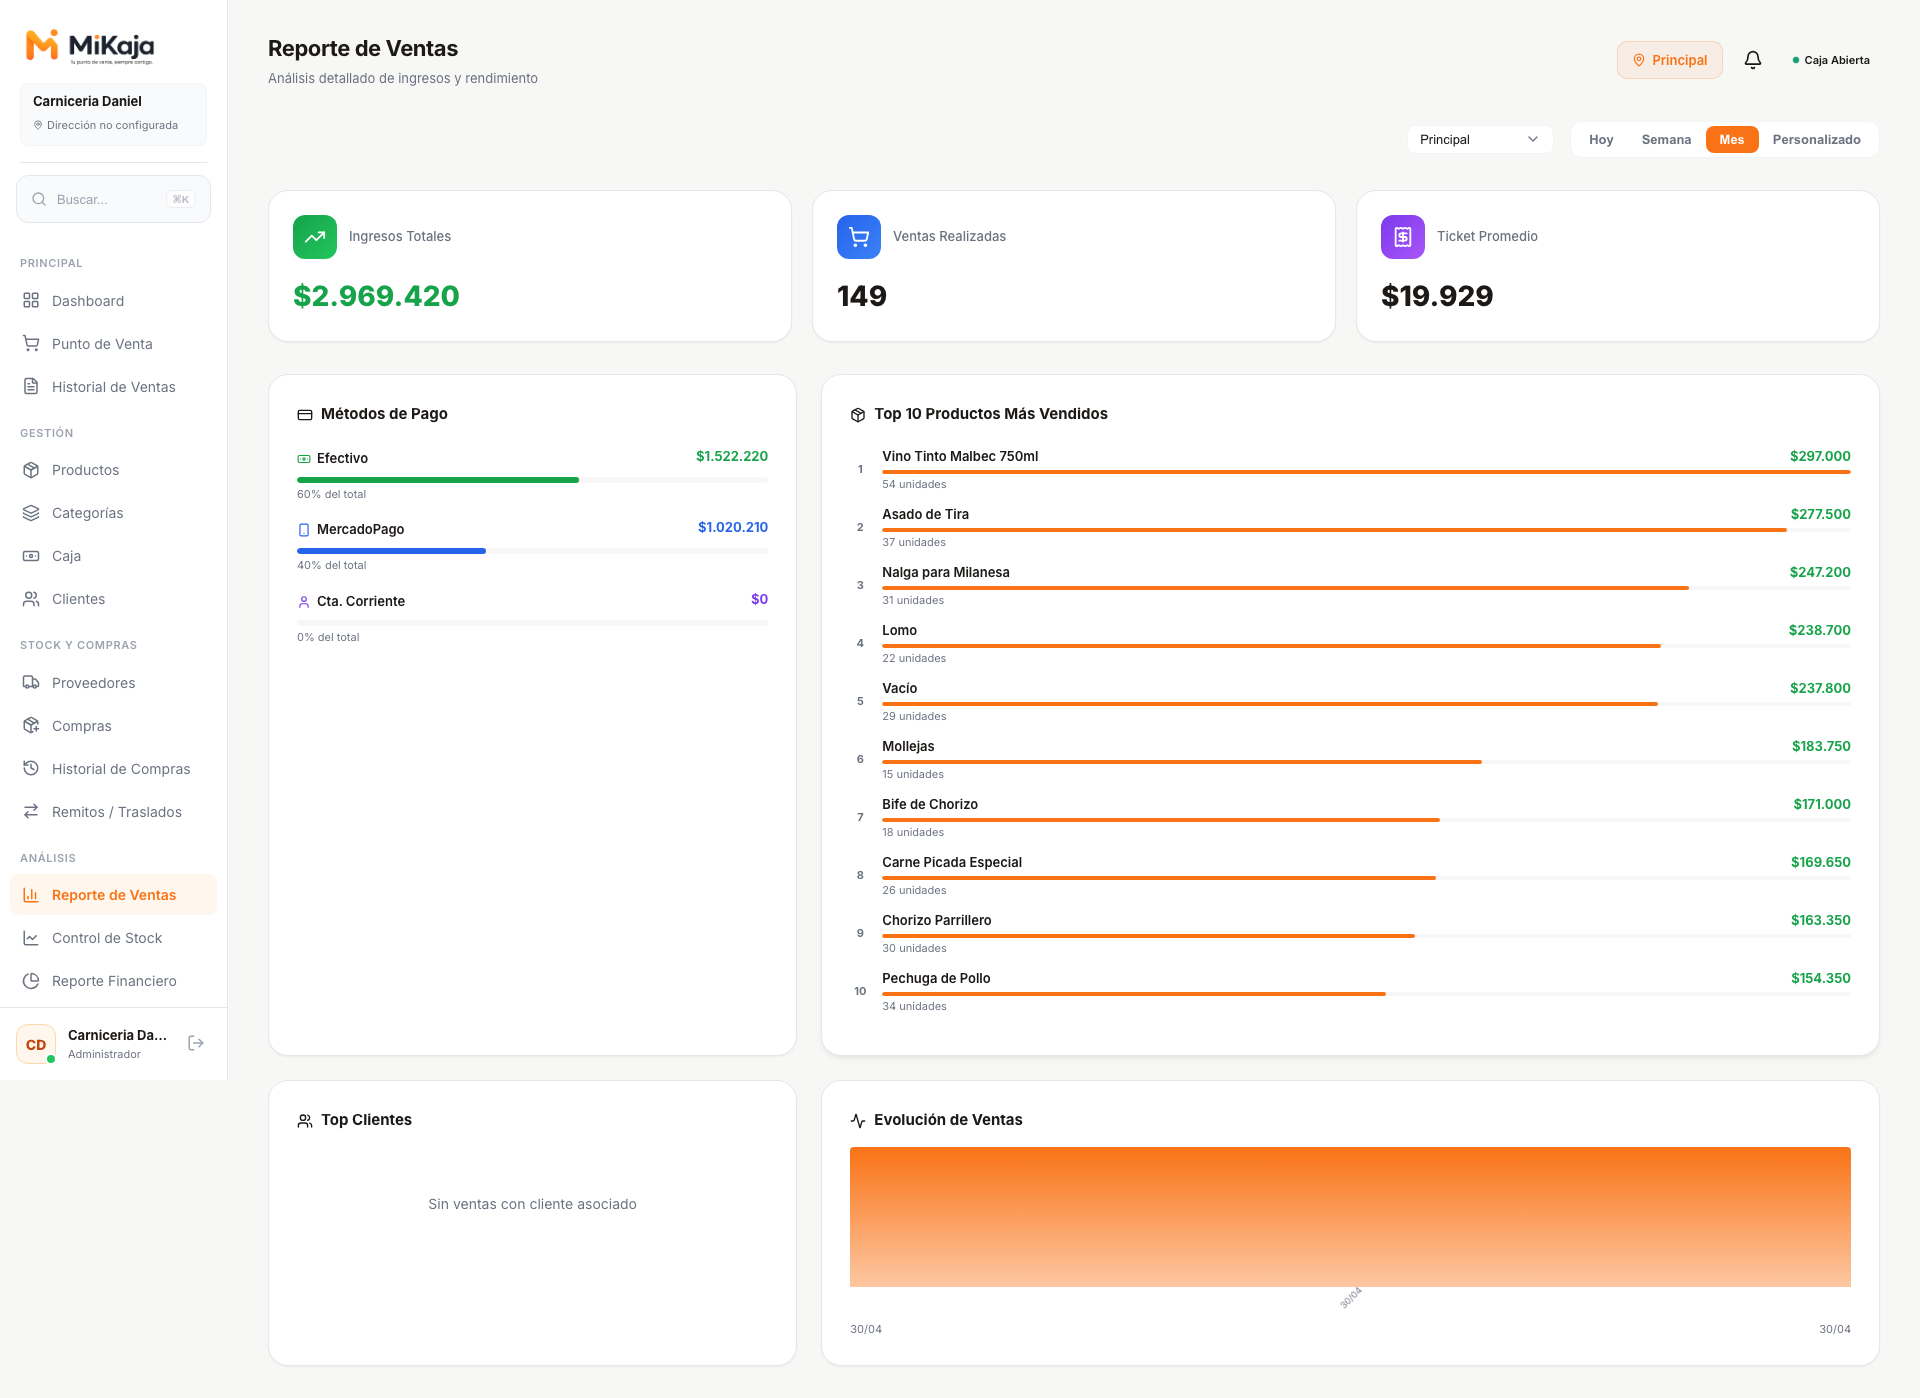Image resolution: width=1920 pixels, height=1398 pixels.
Task: Click the Remitos / Traslados arrows icon
Action: point(31,811)
